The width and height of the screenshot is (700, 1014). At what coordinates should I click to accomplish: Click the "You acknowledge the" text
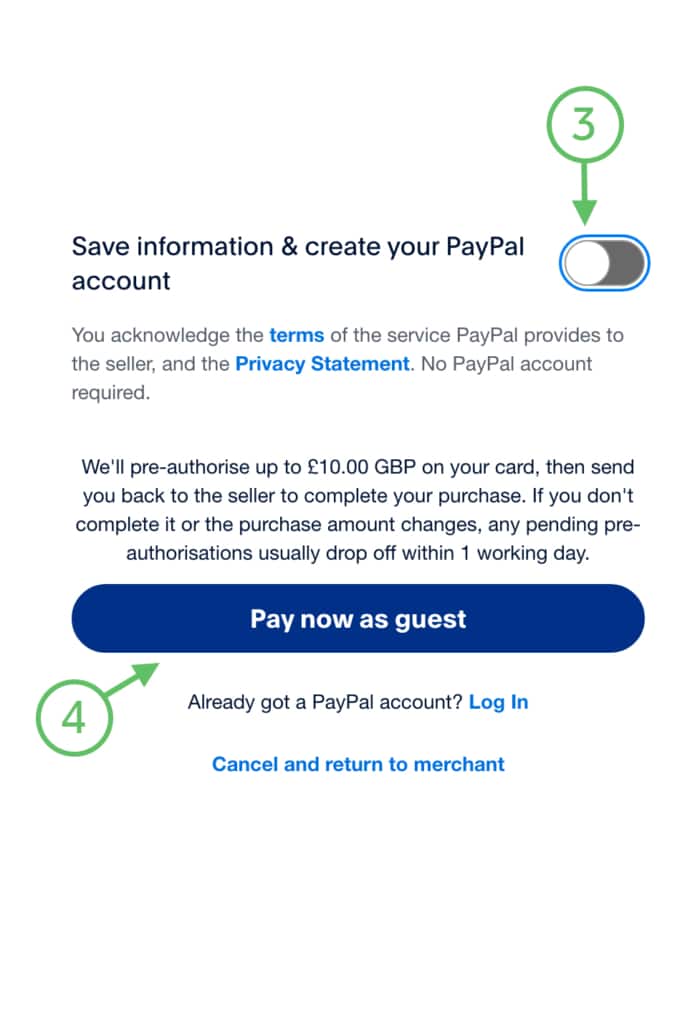click(x=167, y=335)
